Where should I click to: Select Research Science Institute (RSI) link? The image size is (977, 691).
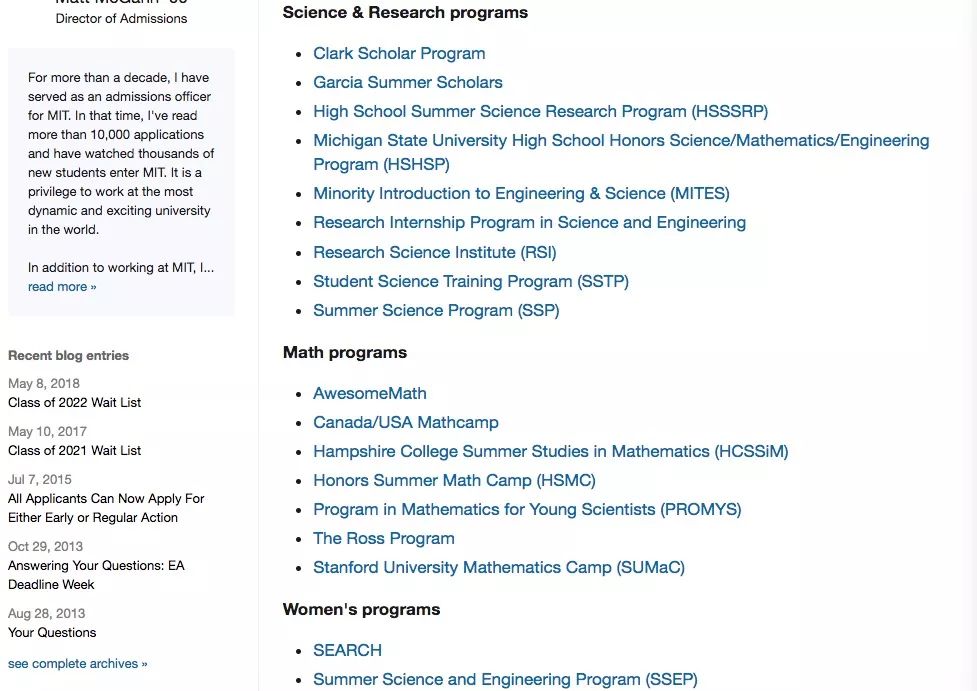click(434, 252)
